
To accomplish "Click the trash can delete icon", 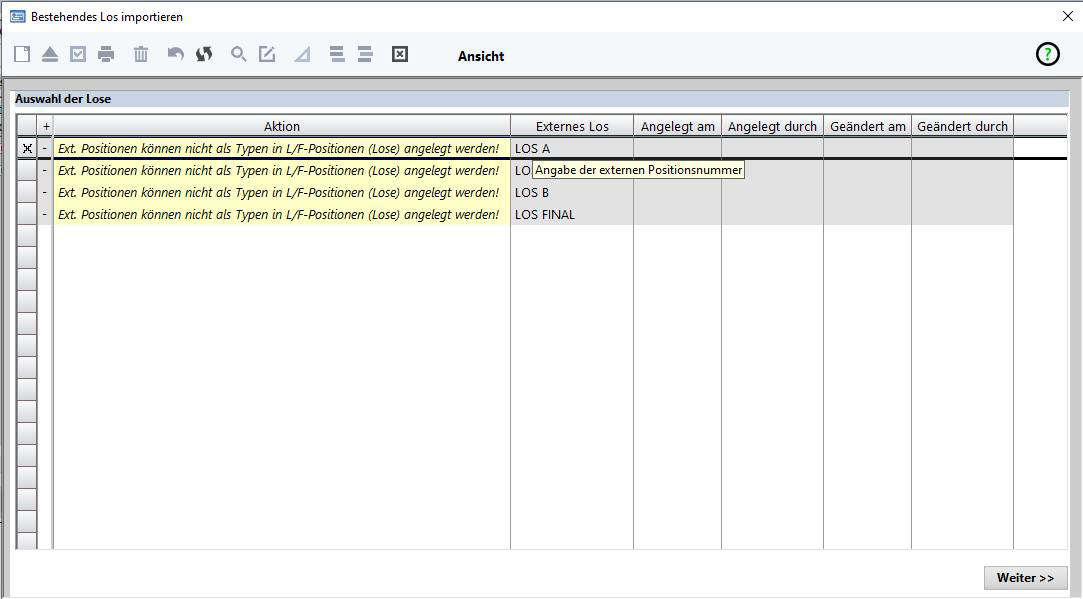I will (141, 55).
